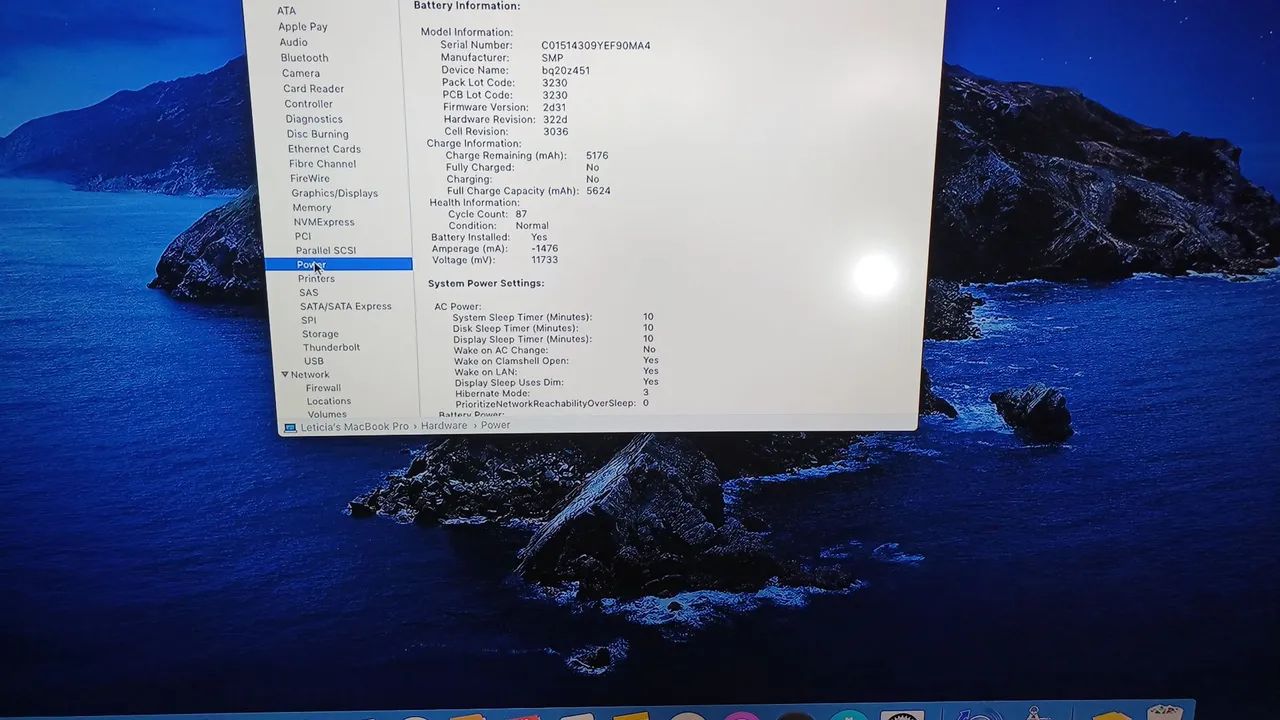Click the Display Sleep Uses Dim label
1280x720 pixels.
pyautogui.click(x=509, y=383)
